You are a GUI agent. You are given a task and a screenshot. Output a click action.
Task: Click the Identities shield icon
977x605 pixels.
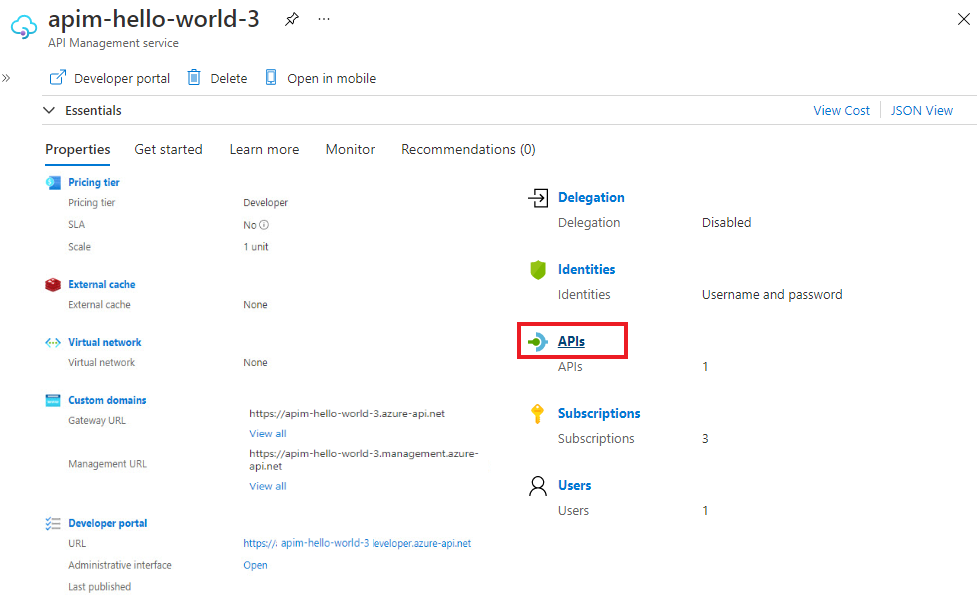click(538, 270)
